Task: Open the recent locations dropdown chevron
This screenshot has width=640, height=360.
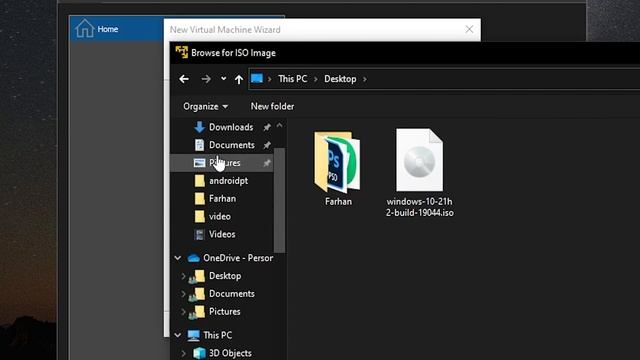Action: [223, 78]
